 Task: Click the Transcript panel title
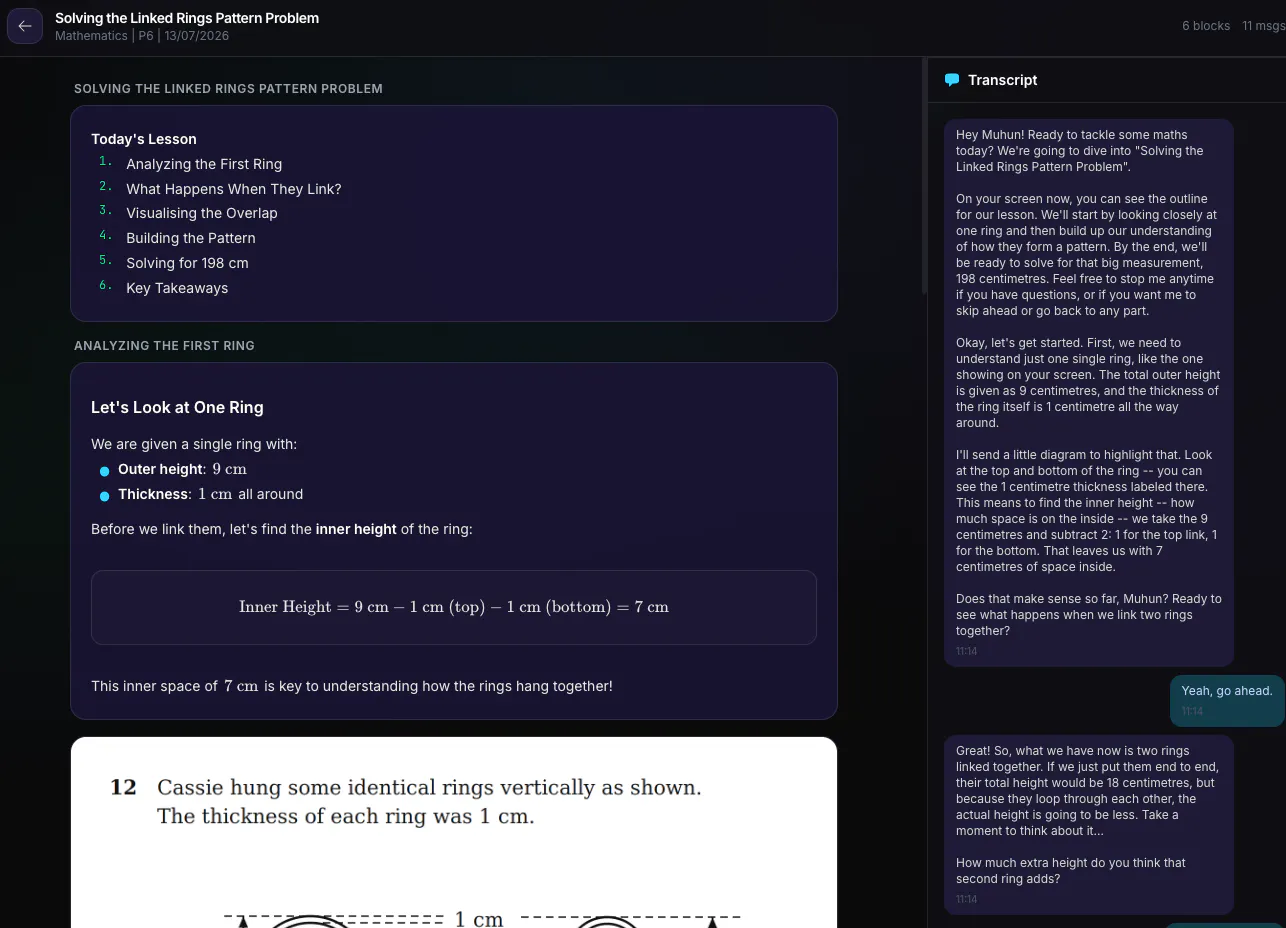tap(1002, 80)
